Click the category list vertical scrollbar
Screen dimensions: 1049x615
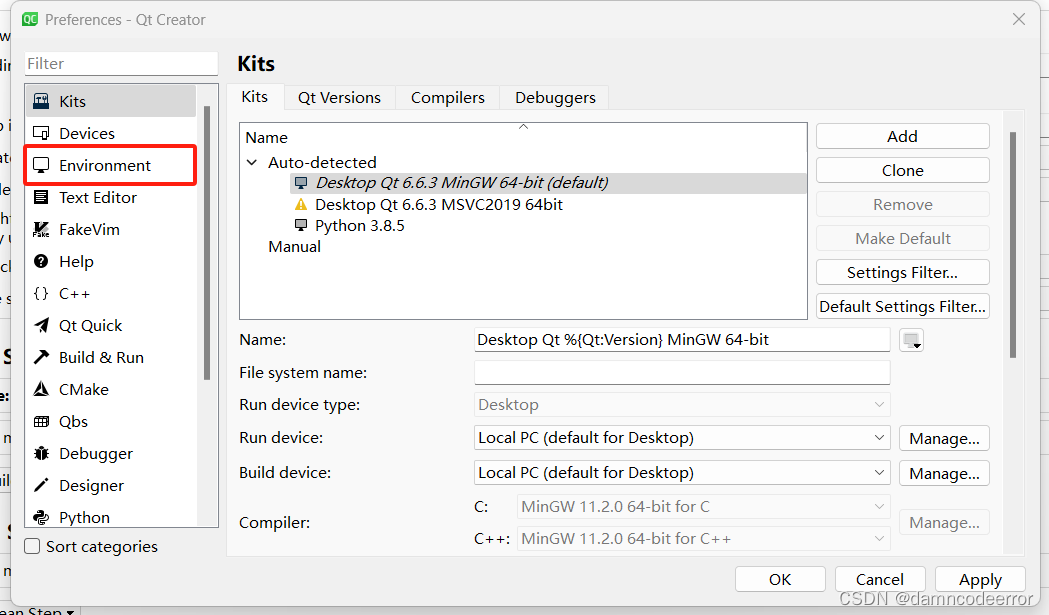coord(207,240)
